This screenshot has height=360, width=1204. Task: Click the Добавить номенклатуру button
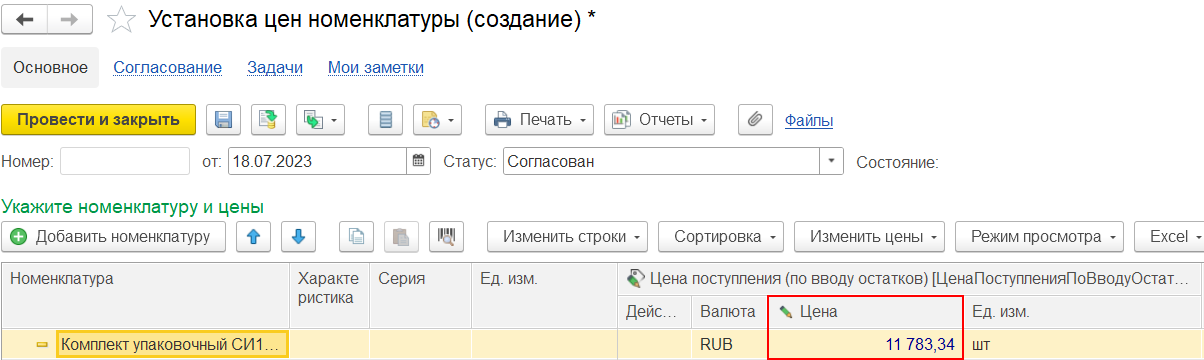point(113,237)
